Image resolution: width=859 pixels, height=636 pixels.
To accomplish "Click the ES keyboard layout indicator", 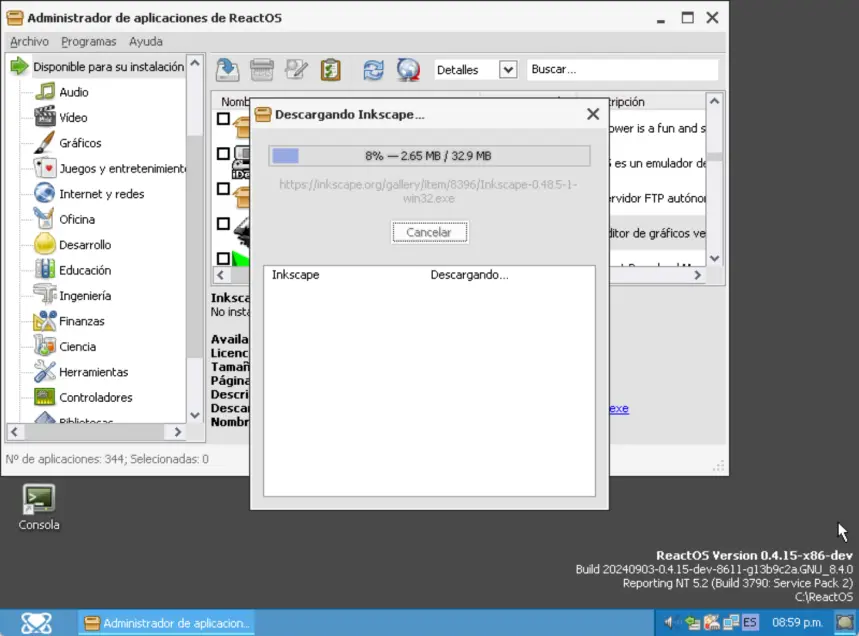I will click(749, 622).
